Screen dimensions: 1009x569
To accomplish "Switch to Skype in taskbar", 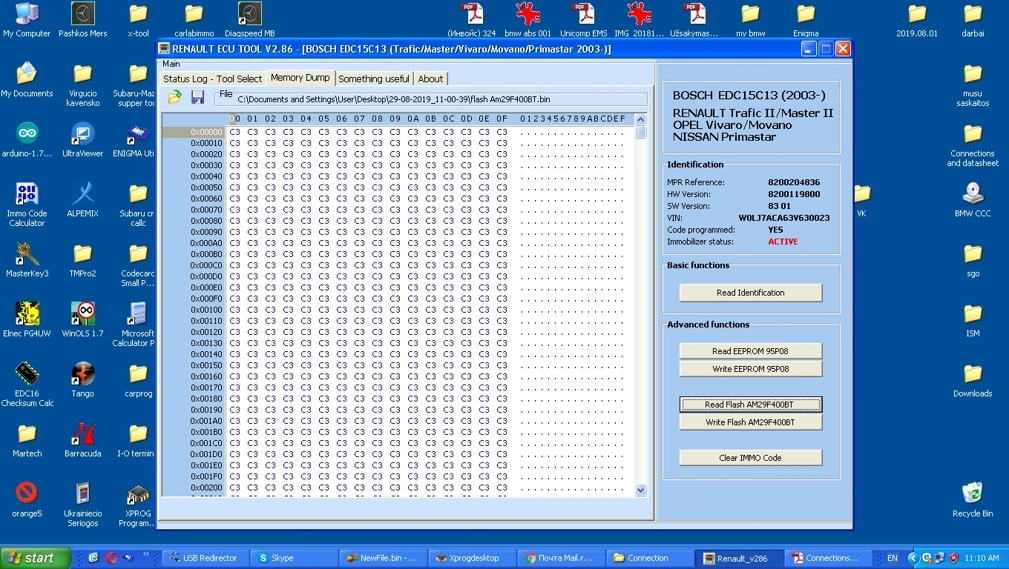I will coord(293,558).
